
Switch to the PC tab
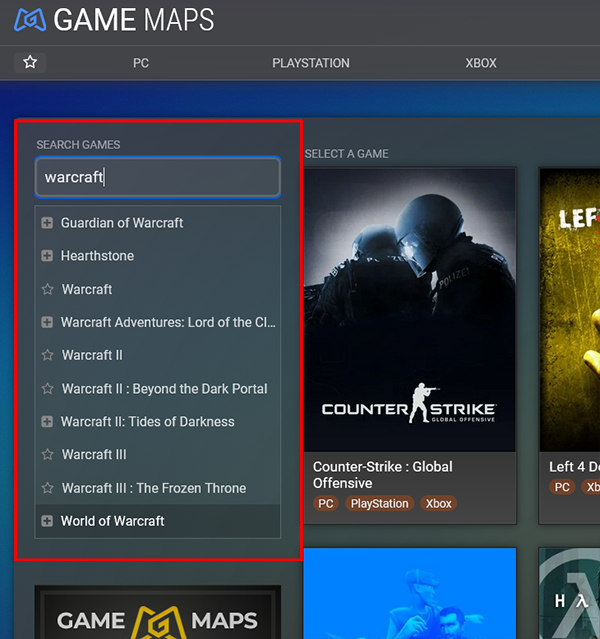[141, 63]
